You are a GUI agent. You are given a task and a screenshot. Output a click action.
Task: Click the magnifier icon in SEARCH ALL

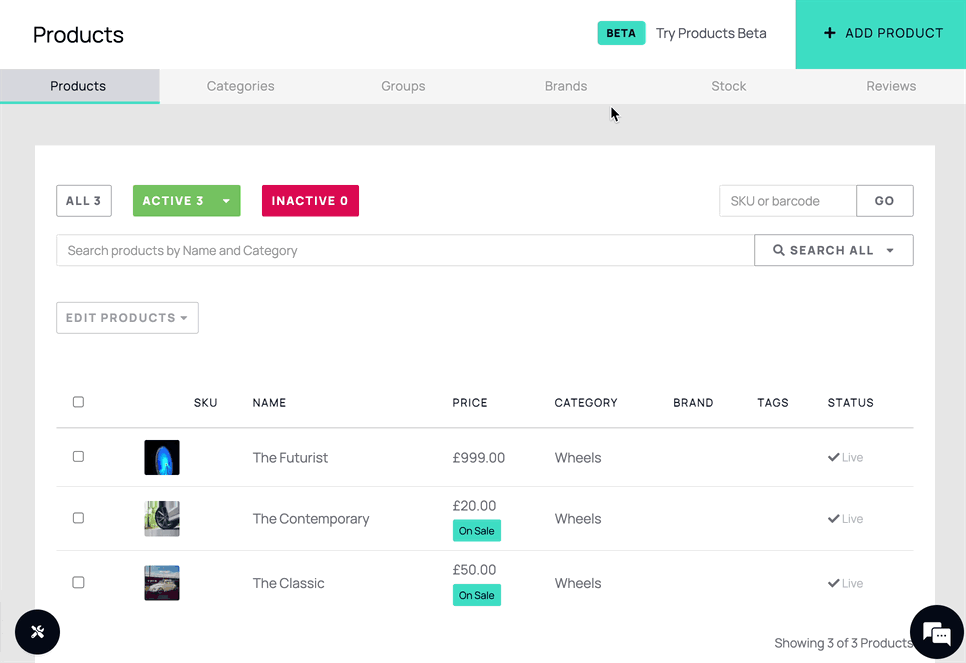(779, 250)
